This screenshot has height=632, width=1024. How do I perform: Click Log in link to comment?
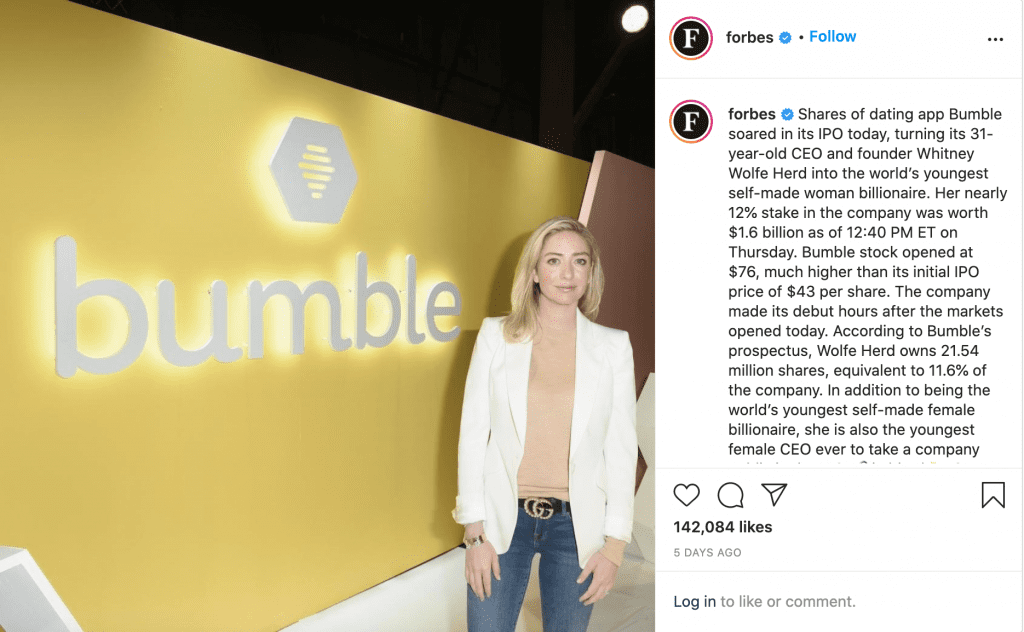pos(694,601)
